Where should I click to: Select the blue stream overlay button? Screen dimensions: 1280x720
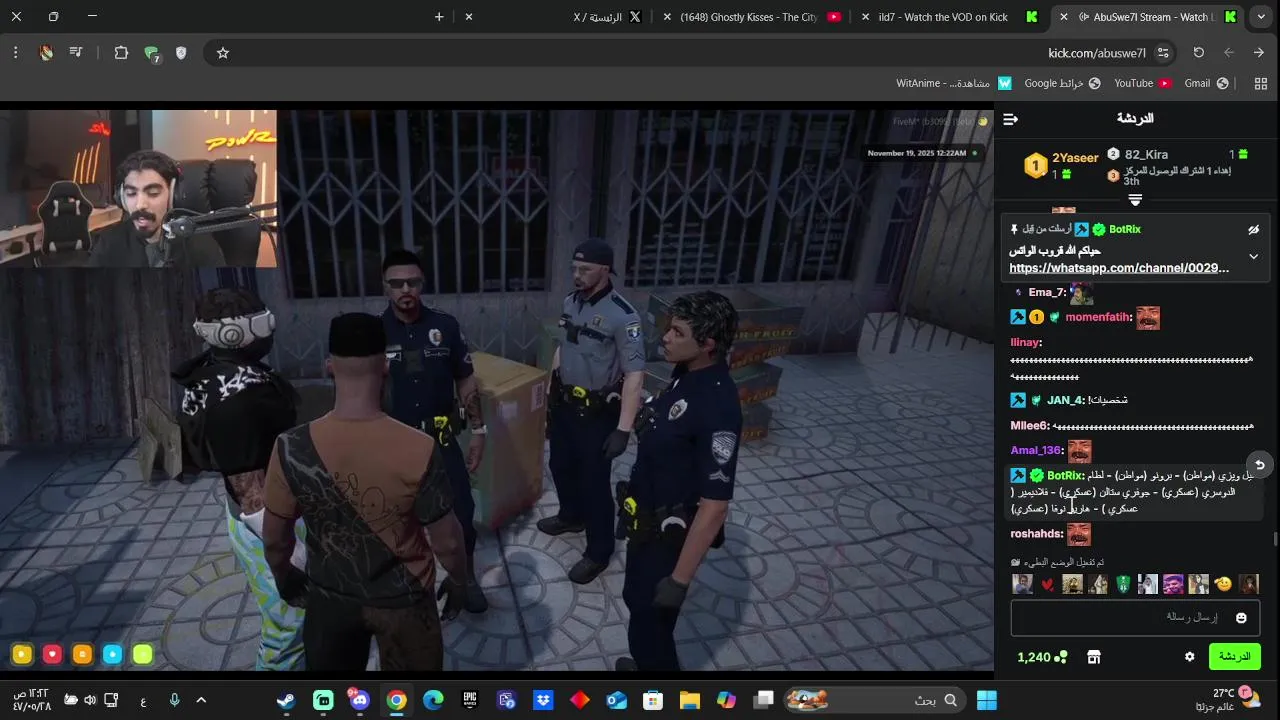pyautogui.click(x=113, y=654)
